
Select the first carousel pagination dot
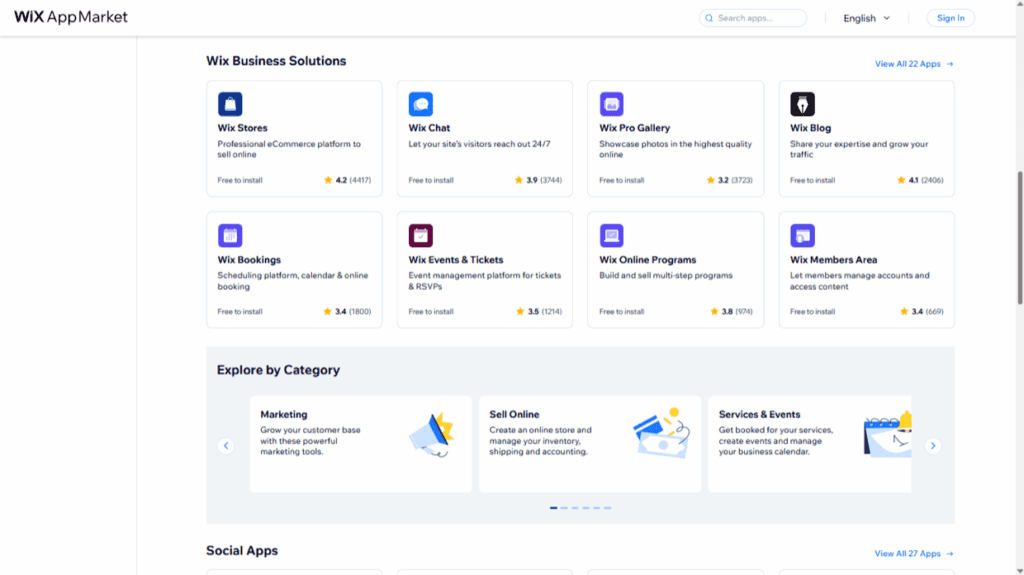[553, 508]
